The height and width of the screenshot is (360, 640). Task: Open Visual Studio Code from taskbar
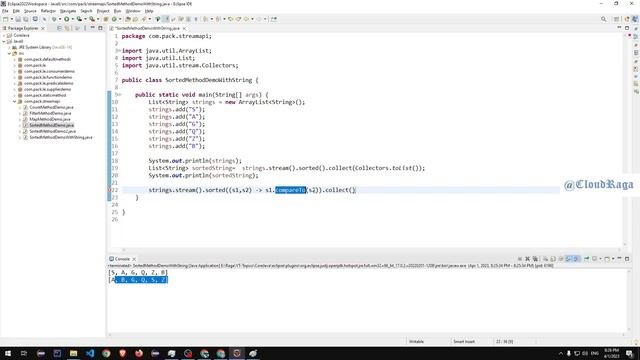click(90, 353)
